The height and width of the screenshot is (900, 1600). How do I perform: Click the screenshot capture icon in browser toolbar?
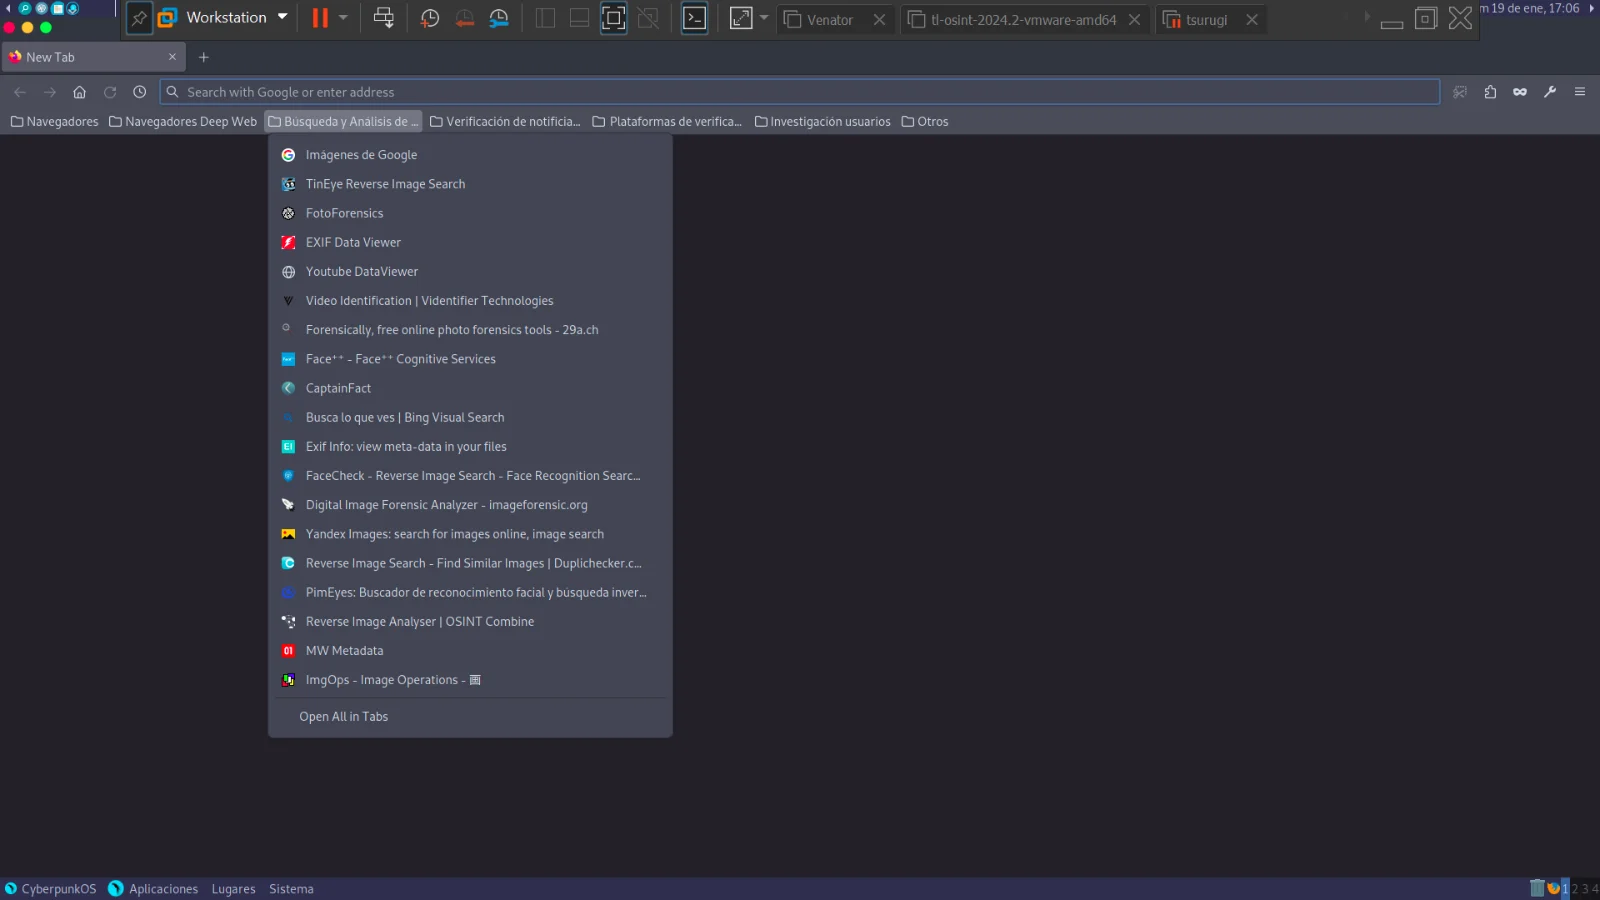(x=1460, y=92)
